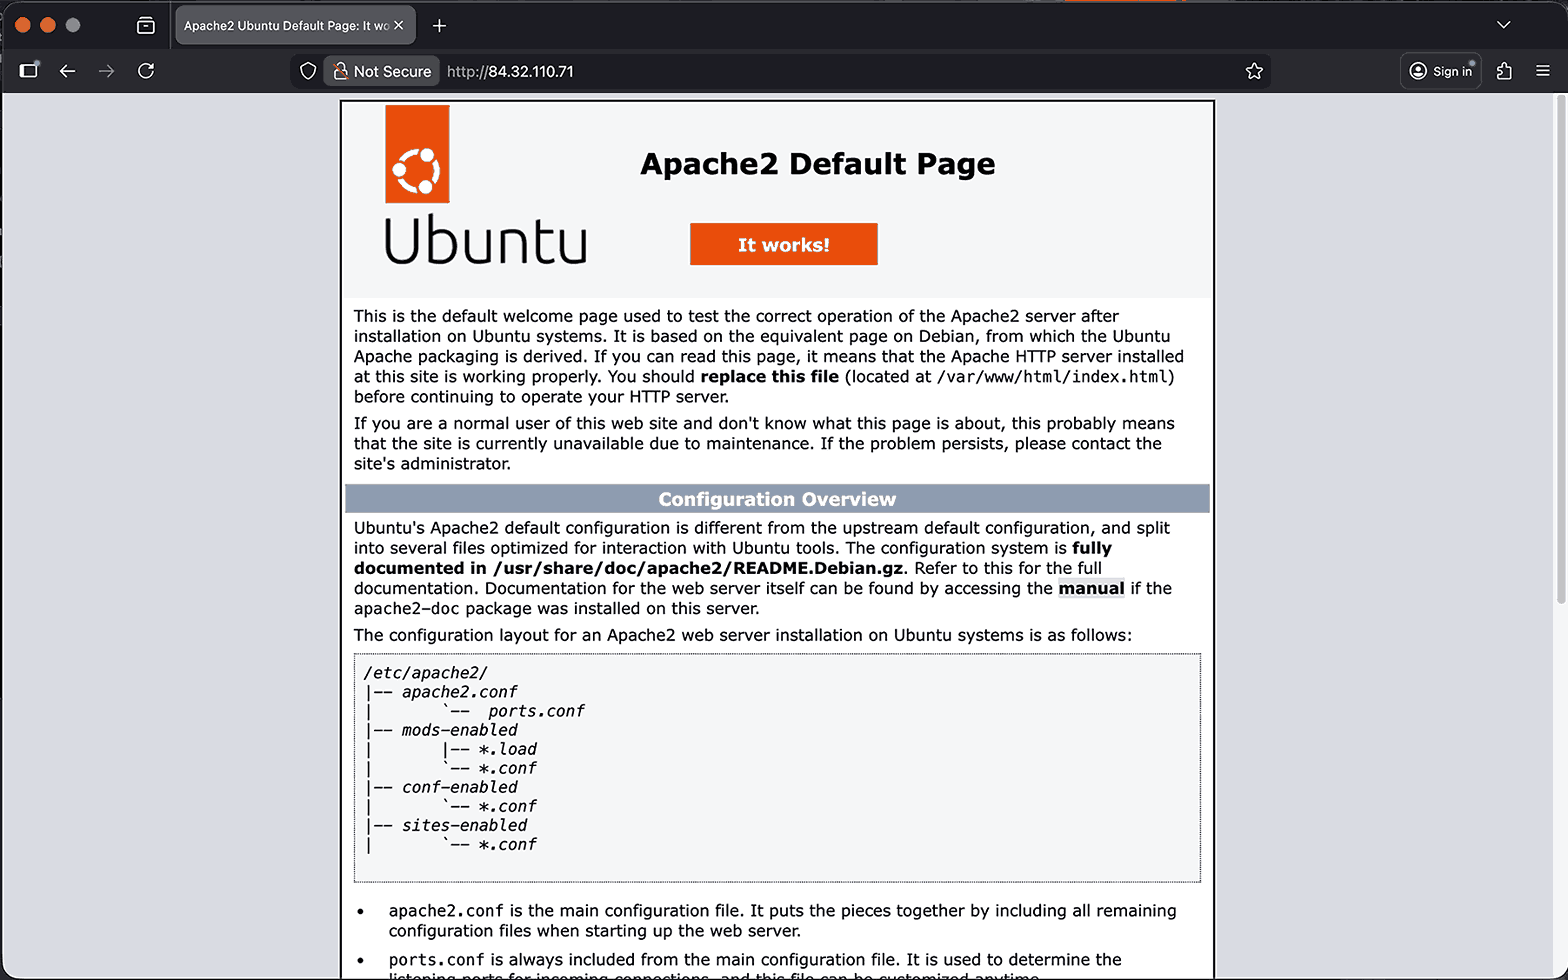This screenshot has height=980, width=1568.
Task: Bookmark this page with the star
Action: pos(1254,71)
